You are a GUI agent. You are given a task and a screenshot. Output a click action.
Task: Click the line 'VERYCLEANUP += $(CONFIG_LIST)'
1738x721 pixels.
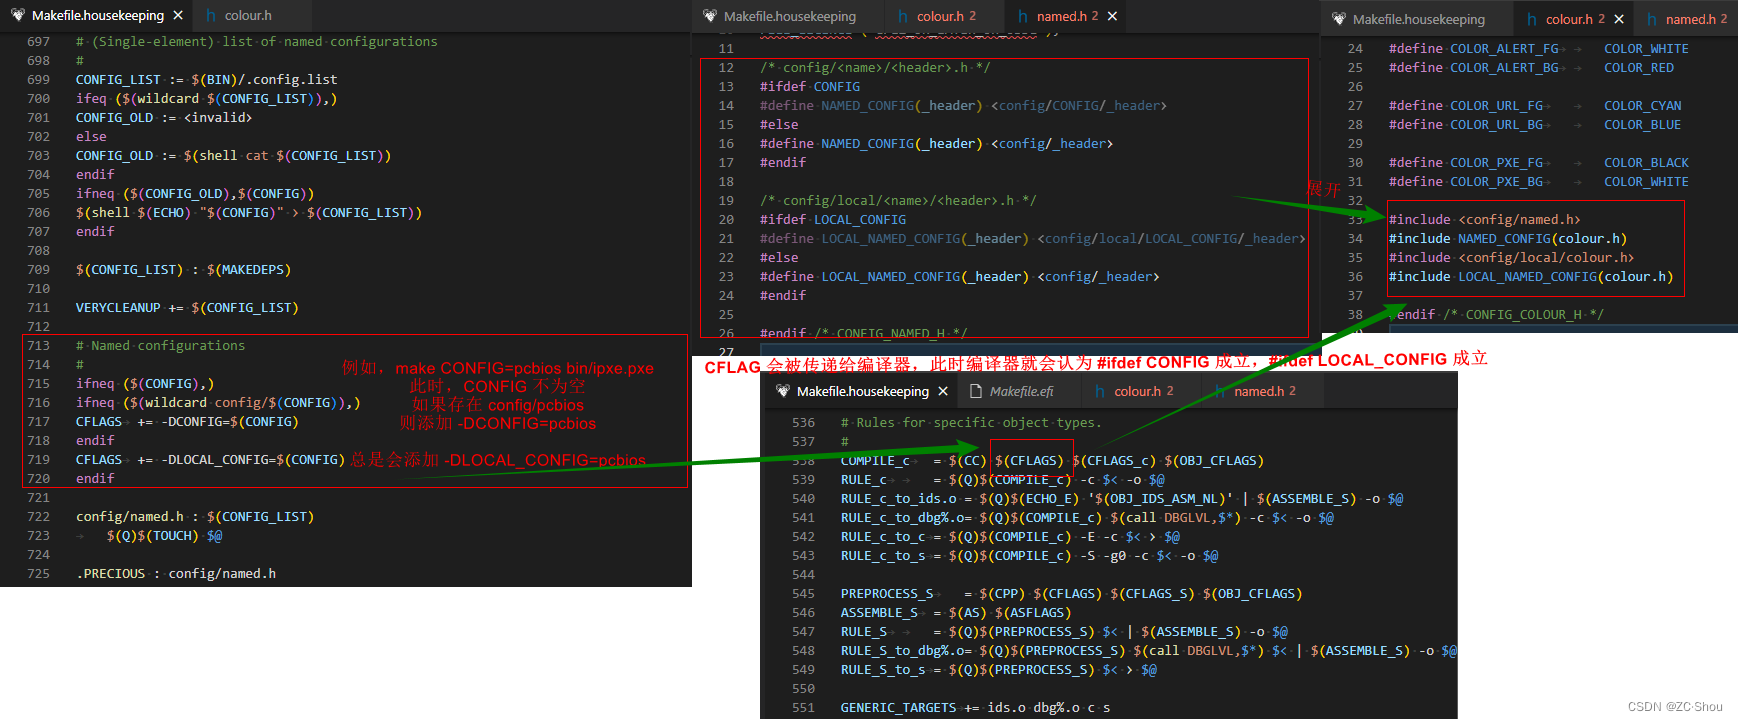187,307
